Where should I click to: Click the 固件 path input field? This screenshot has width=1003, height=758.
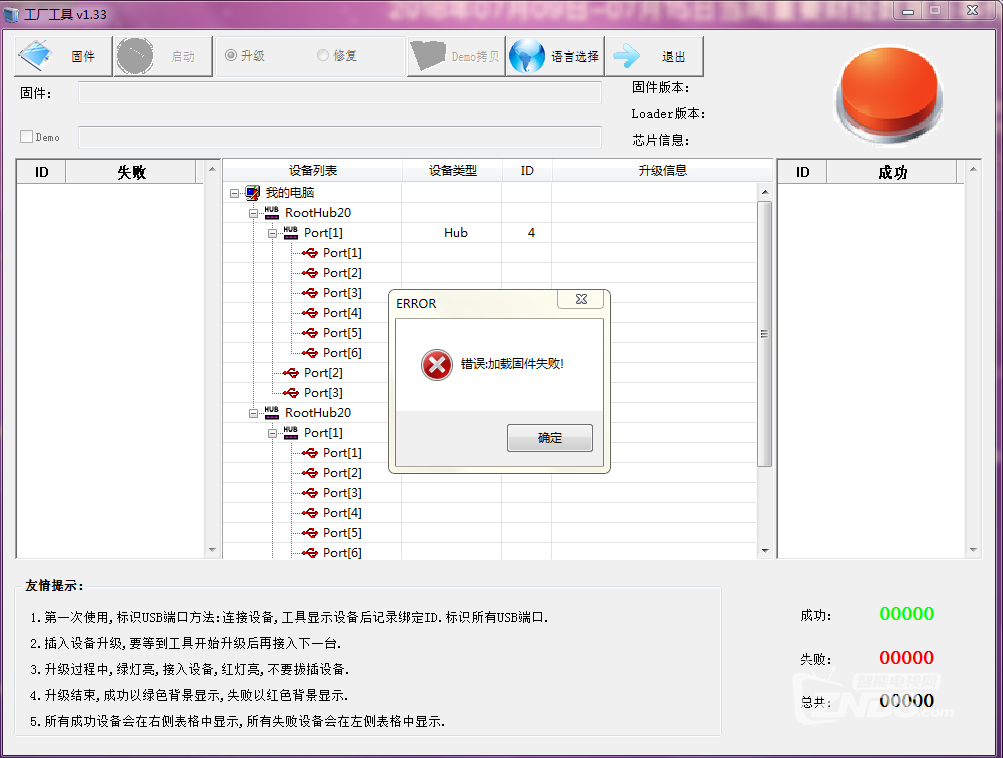[x=340, y=93]
